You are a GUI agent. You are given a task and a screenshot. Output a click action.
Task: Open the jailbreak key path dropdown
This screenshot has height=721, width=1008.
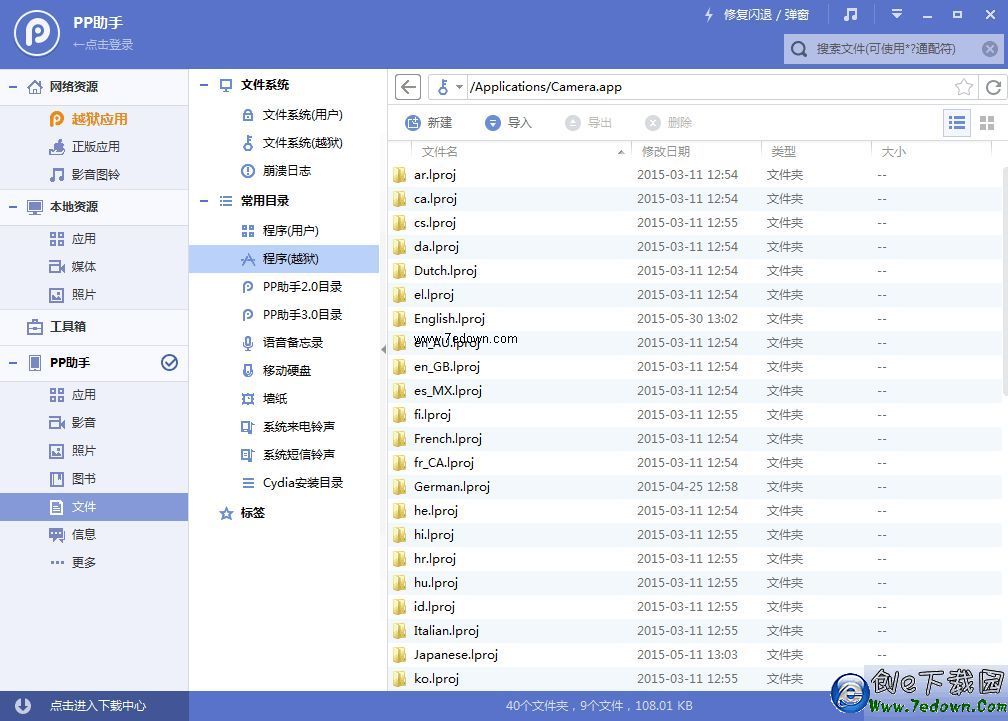click(449, 87)
